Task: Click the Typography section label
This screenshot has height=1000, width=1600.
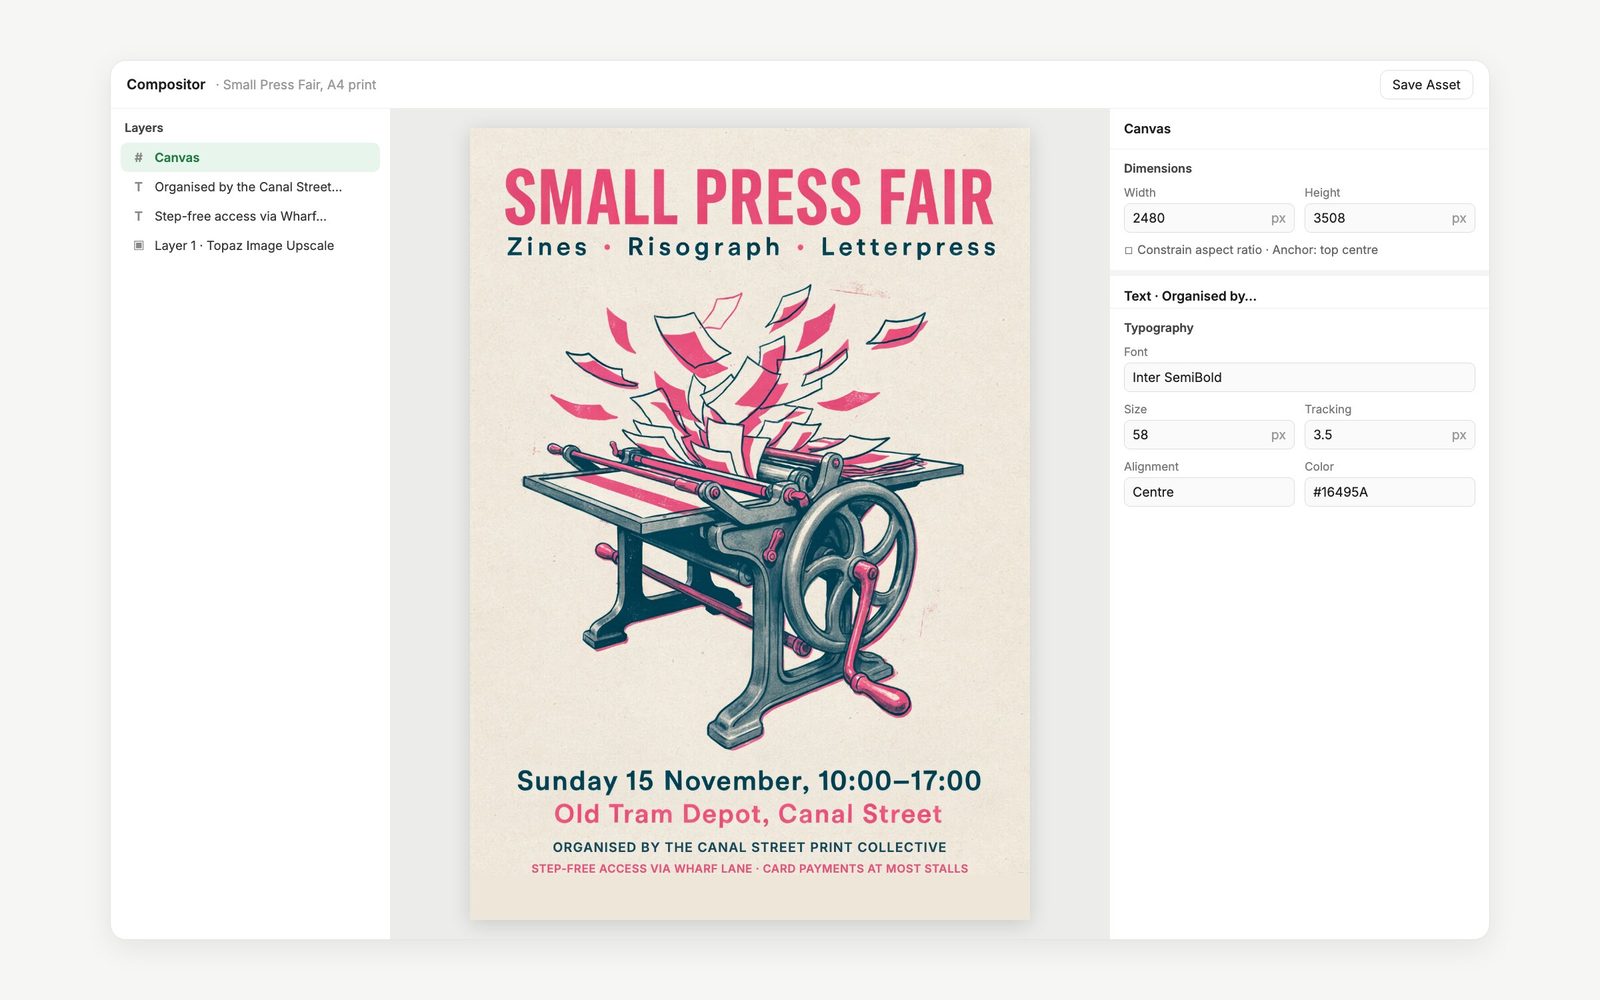Action: pos(1158,328)
